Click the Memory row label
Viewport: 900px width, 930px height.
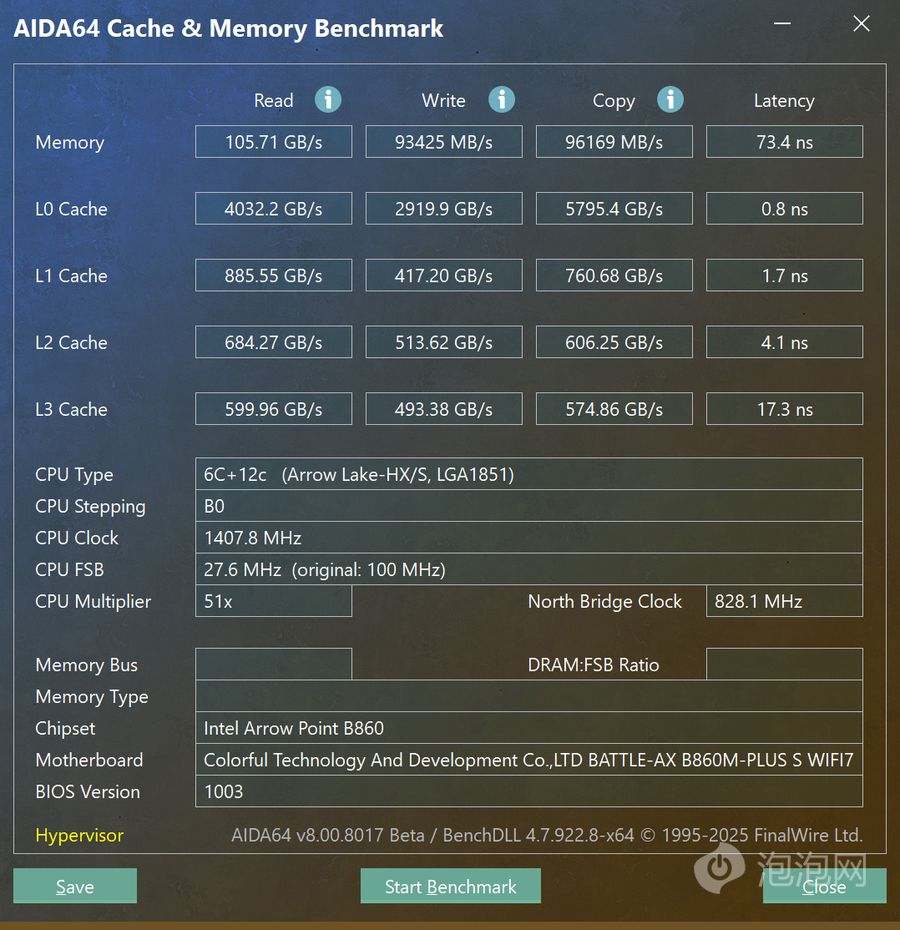69,142
